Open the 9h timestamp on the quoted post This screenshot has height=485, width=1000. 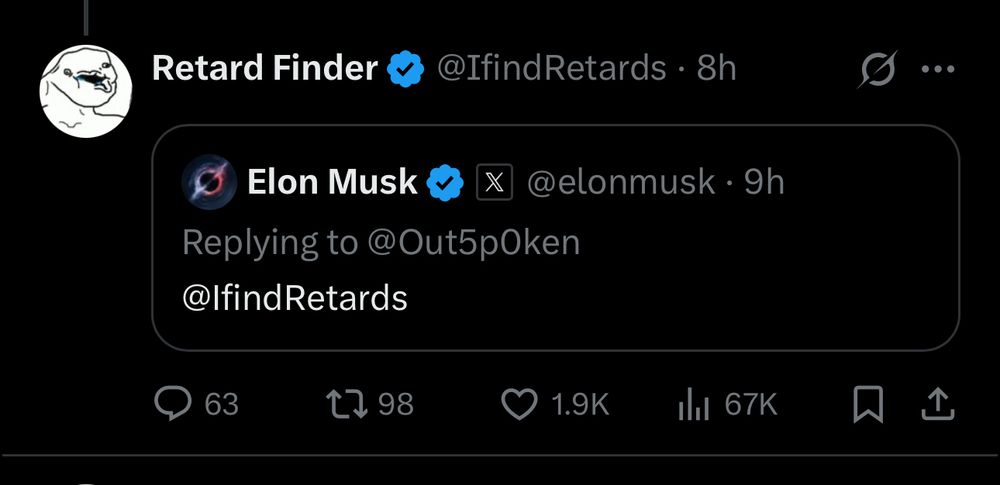pos(764,183)
